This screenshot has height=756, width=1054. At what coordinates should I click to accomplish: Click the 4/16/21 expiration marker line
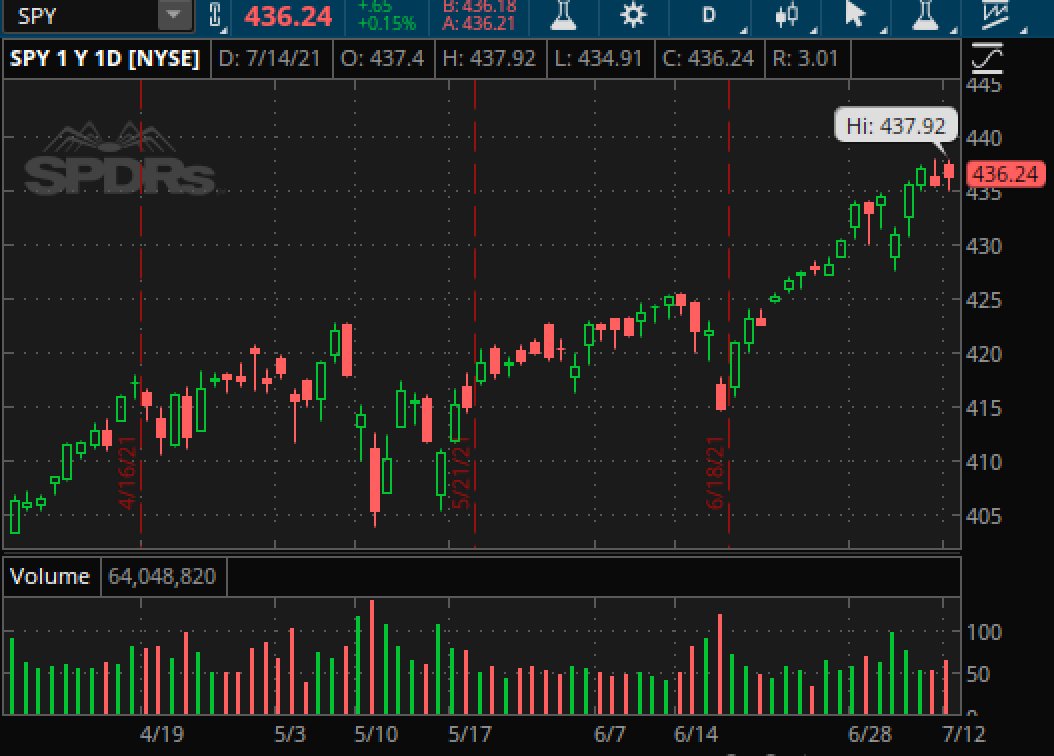(x=140, y=314)
